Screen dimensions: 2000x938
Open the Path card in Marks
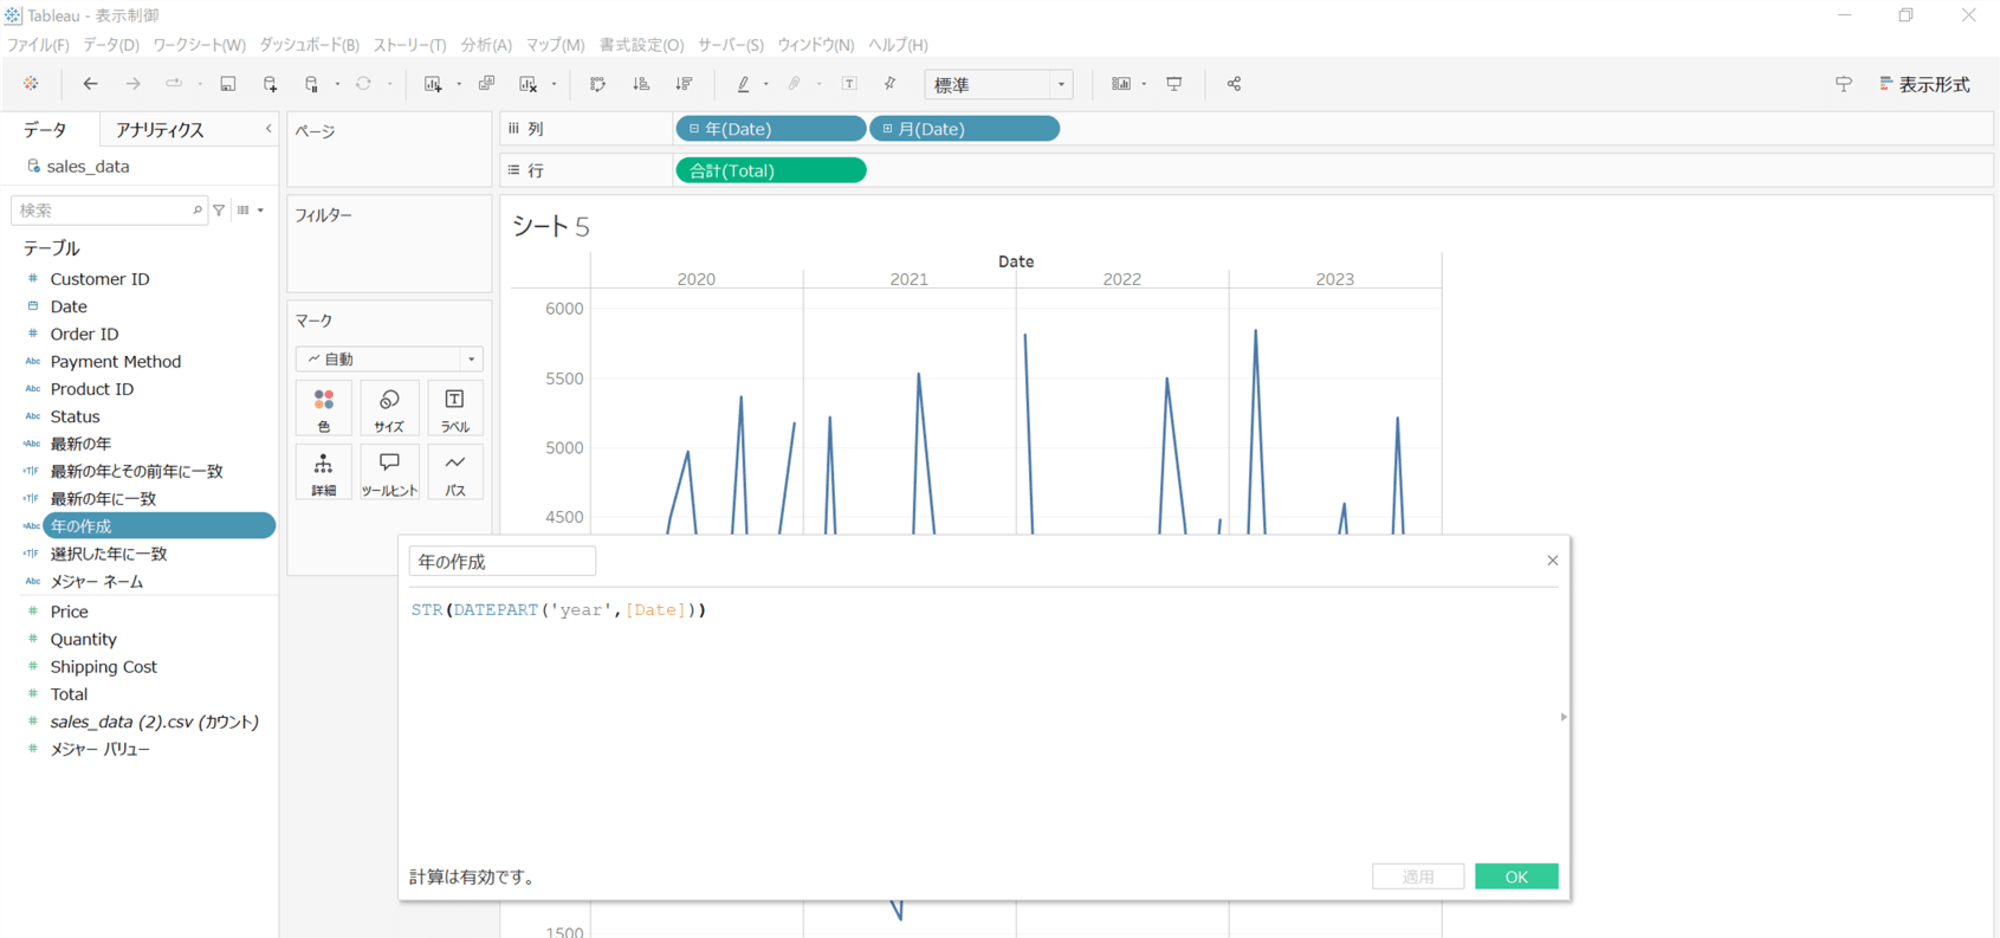(x=455, y=472)
